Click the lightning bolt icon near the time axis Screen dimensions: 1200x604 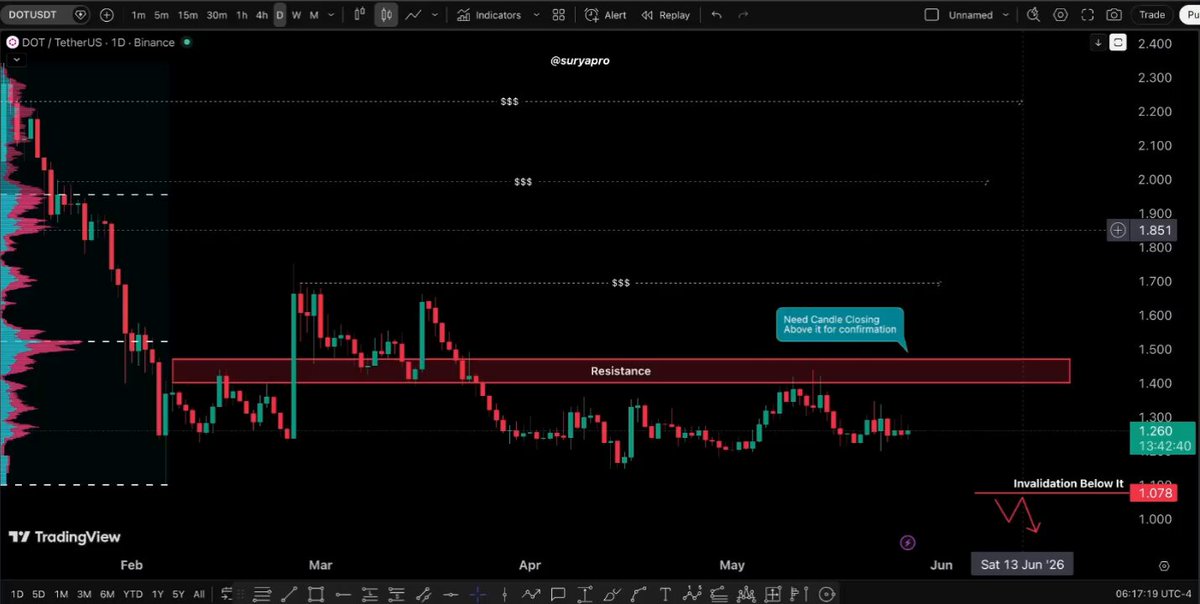[x=907, y=543]
